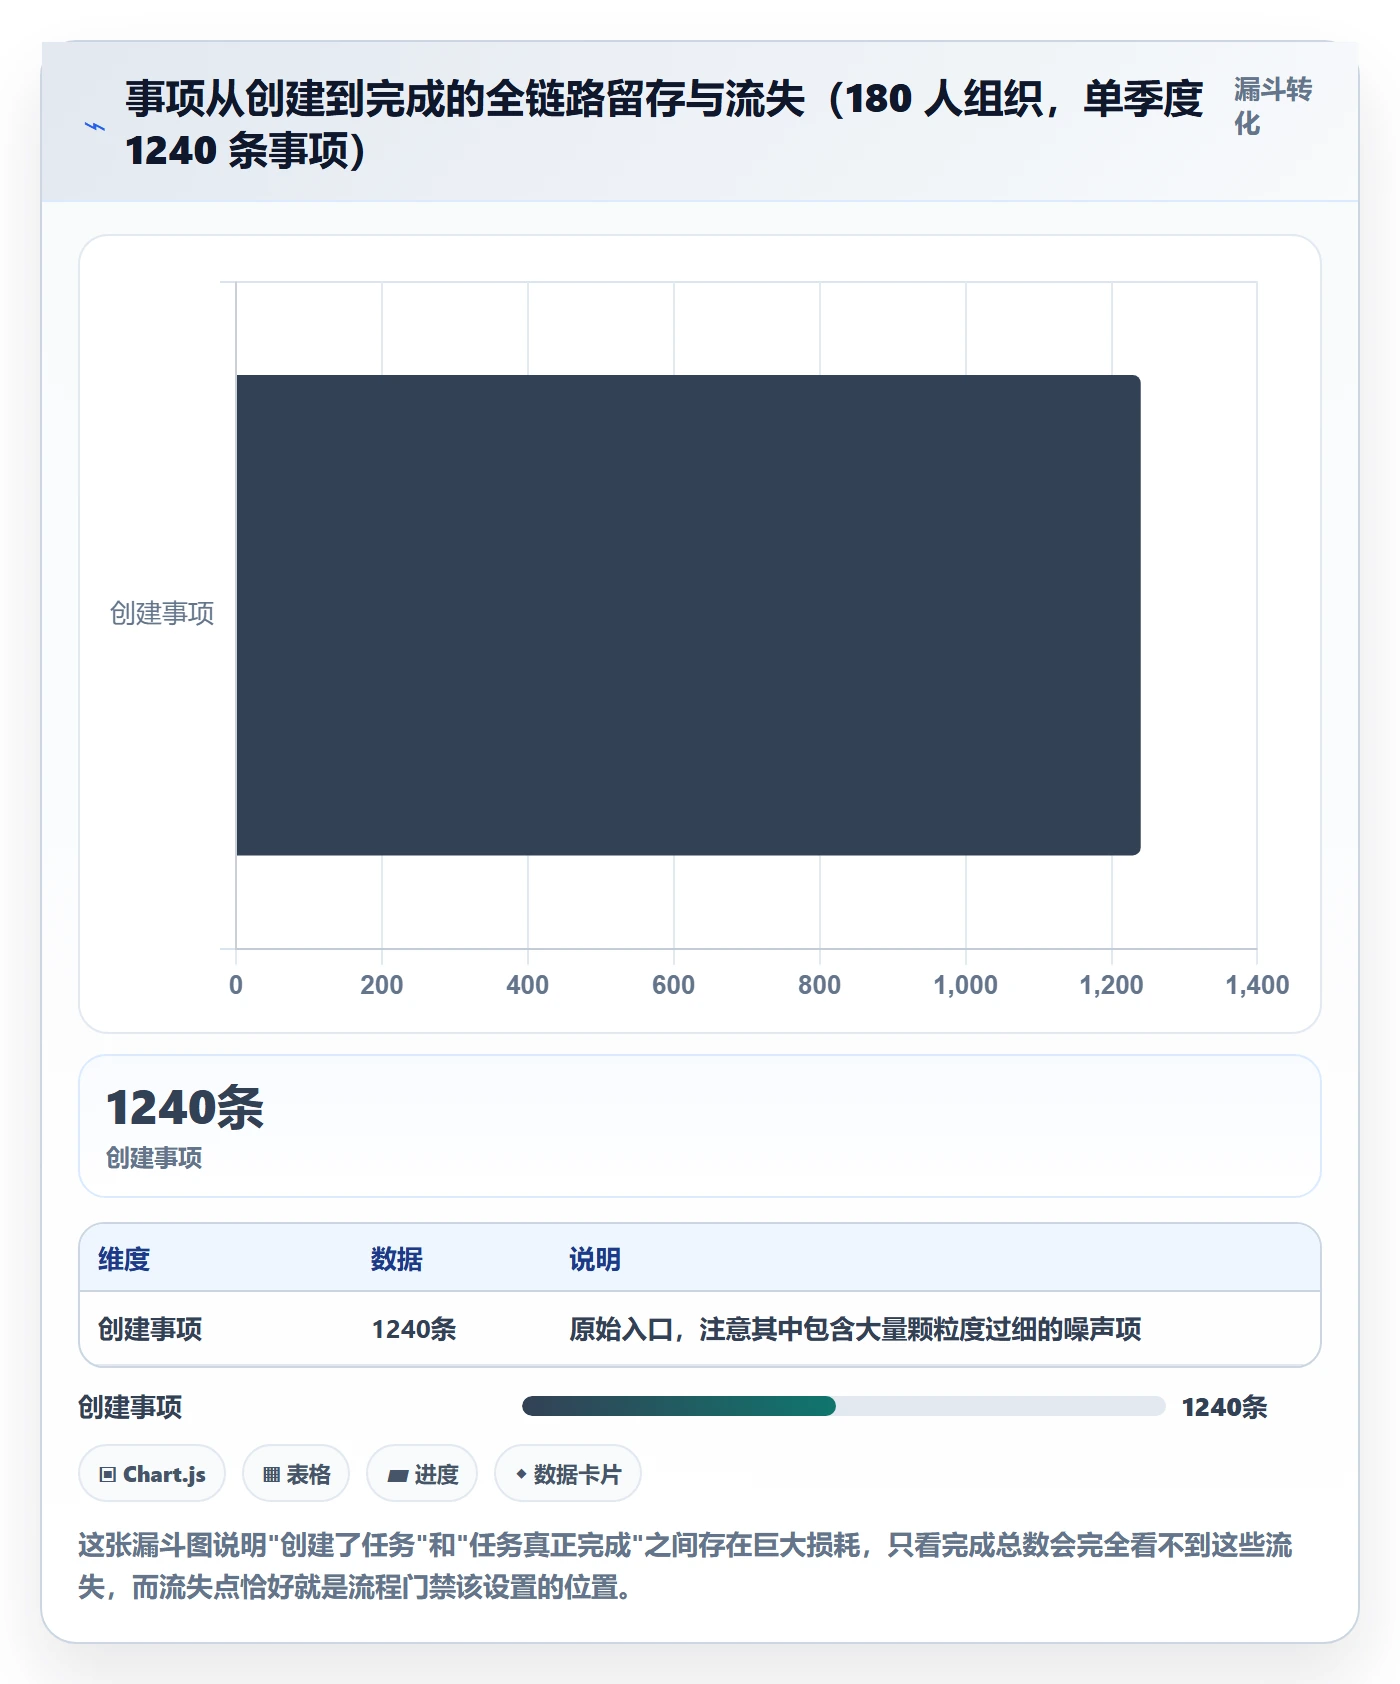Click the 创建事项 cell in the table row
The image size is (1400, 1684).
click(x=150, y=1329)
